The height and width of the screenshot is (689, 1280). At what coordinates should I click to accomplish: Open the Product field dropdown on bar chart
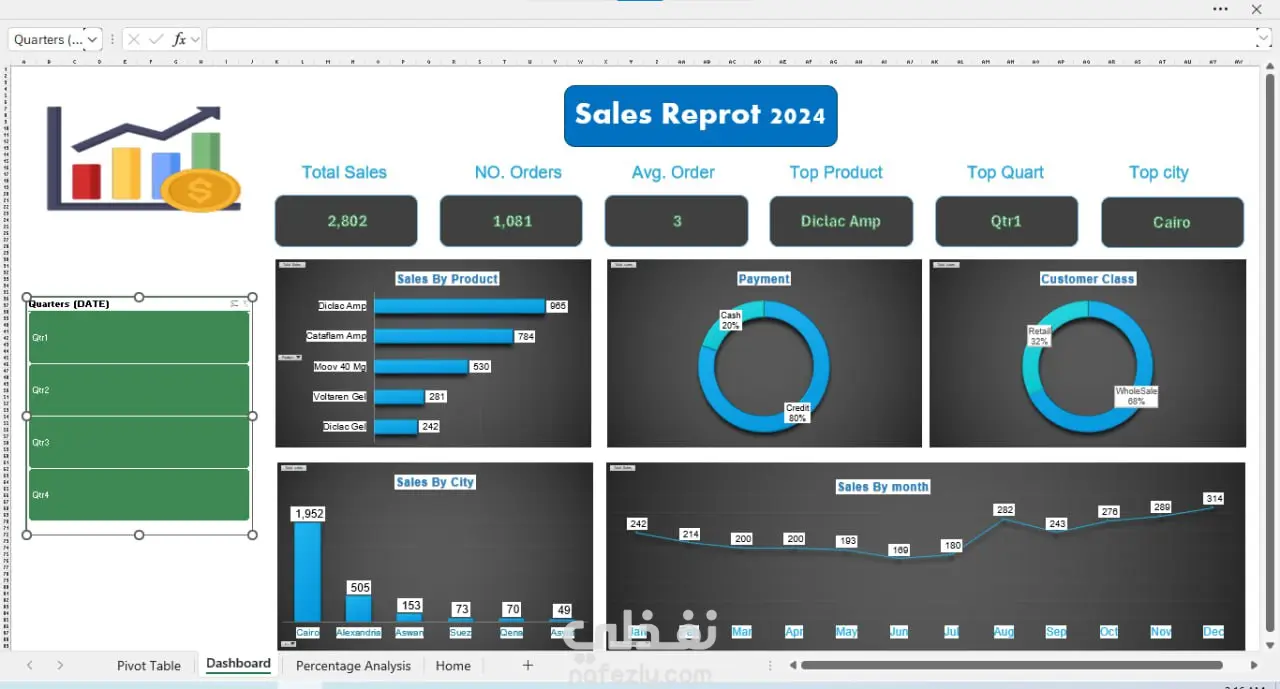290,357
